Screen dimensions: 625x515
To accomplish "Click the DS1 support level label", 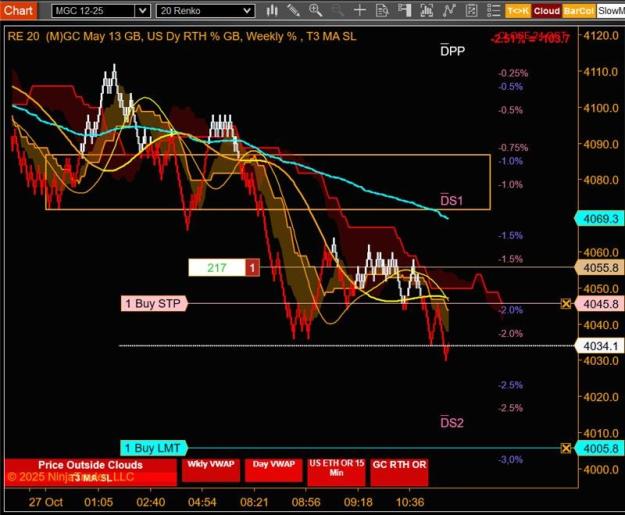I will [x=451, y=200].
